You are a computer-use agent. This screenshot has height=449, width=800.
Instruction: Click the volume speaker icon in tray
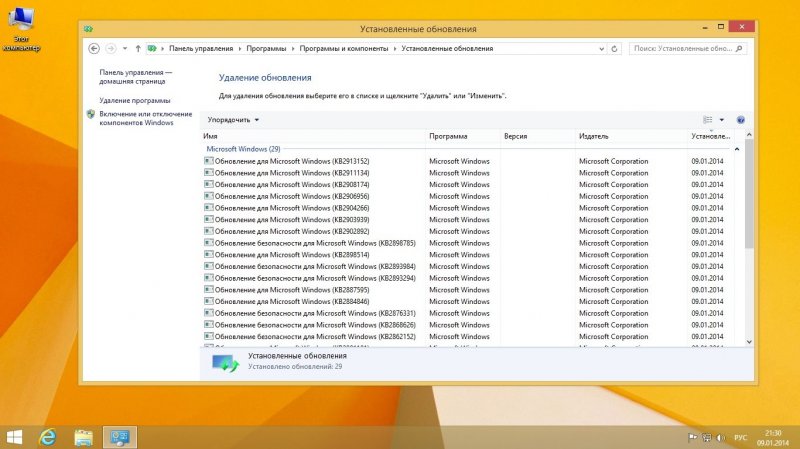coord(720,437)
